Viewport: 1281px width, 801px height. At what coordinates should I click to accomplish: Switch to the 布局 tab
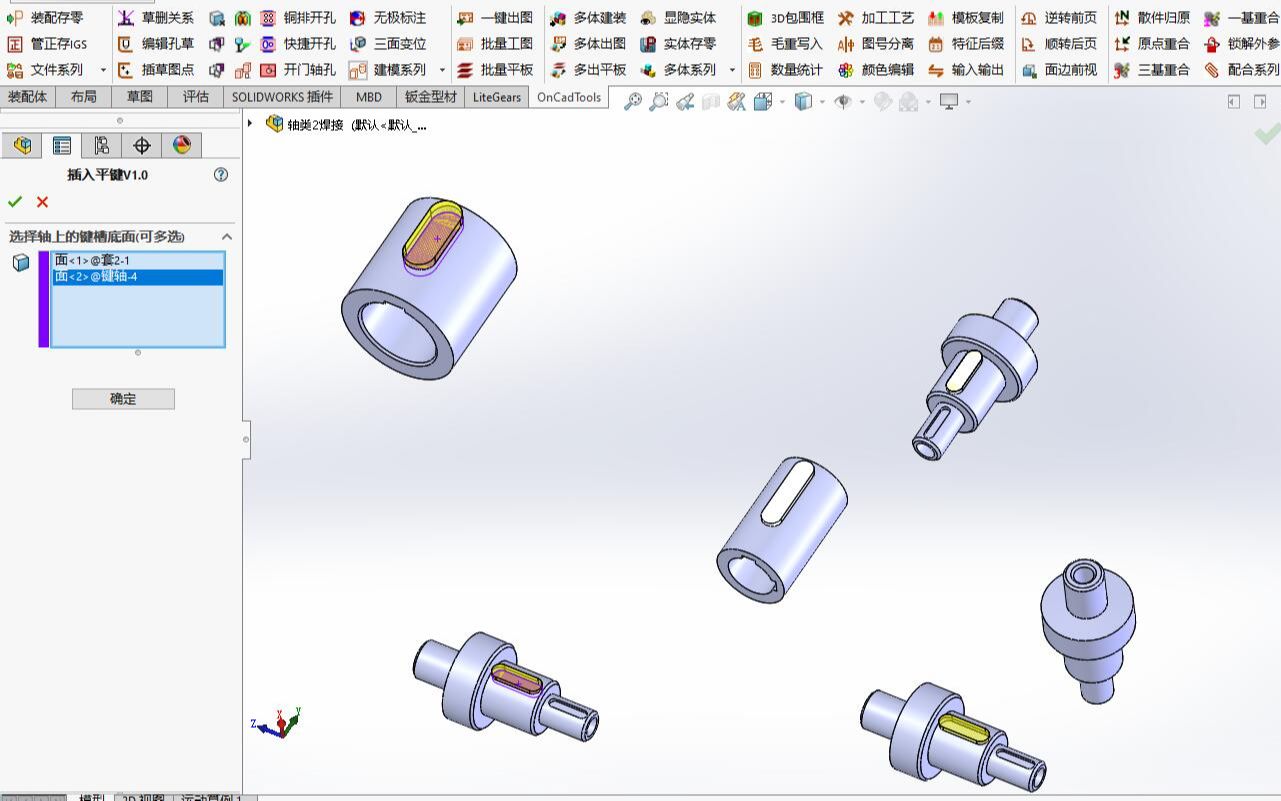[x=84, y=96]
